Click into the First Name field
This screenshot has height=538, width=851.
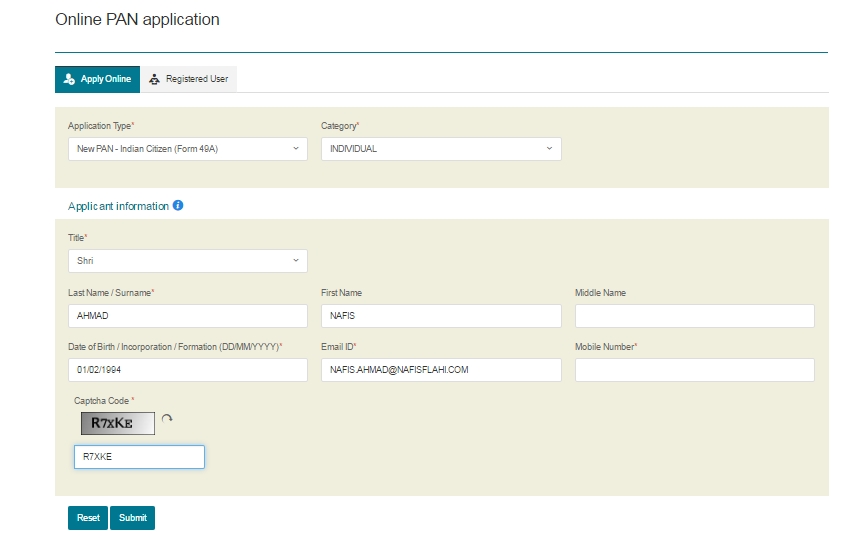[441, 315]
